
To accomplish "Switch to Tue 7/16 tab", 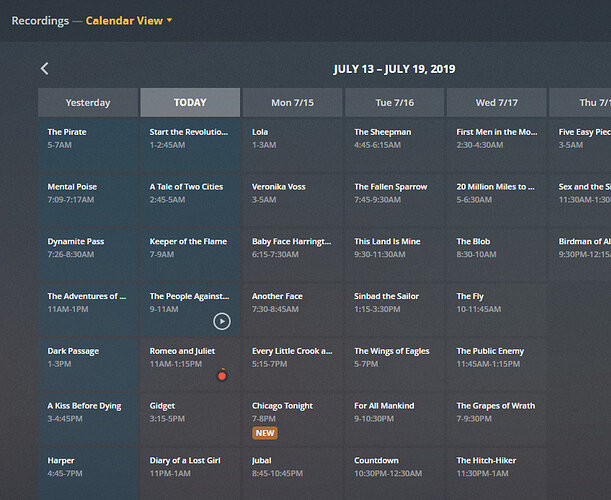I will tap(394, 102).
